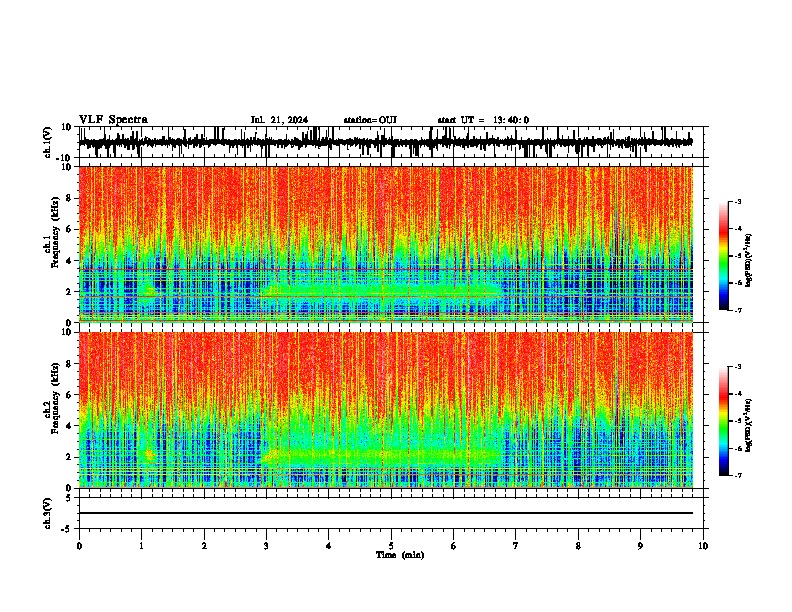Click the time axis tick label 10
Image resolution: width=792 pixels, height=612 pixels.
[703, 546]
